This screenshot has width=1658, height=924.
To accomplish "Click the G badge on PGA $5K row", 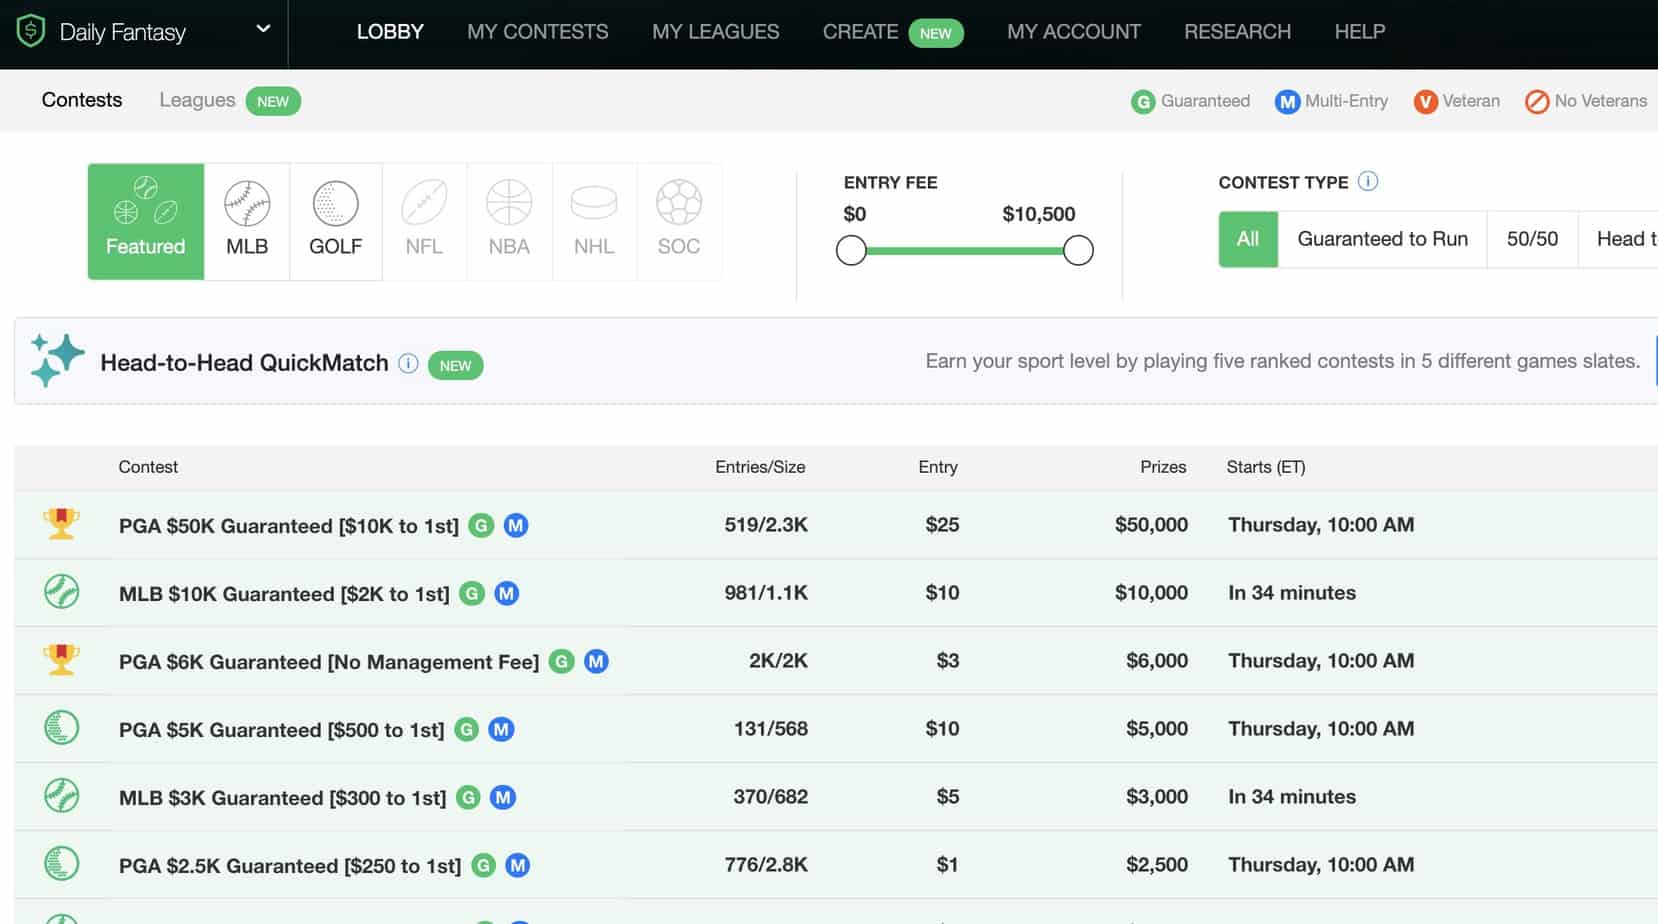I will pos(466,729).
